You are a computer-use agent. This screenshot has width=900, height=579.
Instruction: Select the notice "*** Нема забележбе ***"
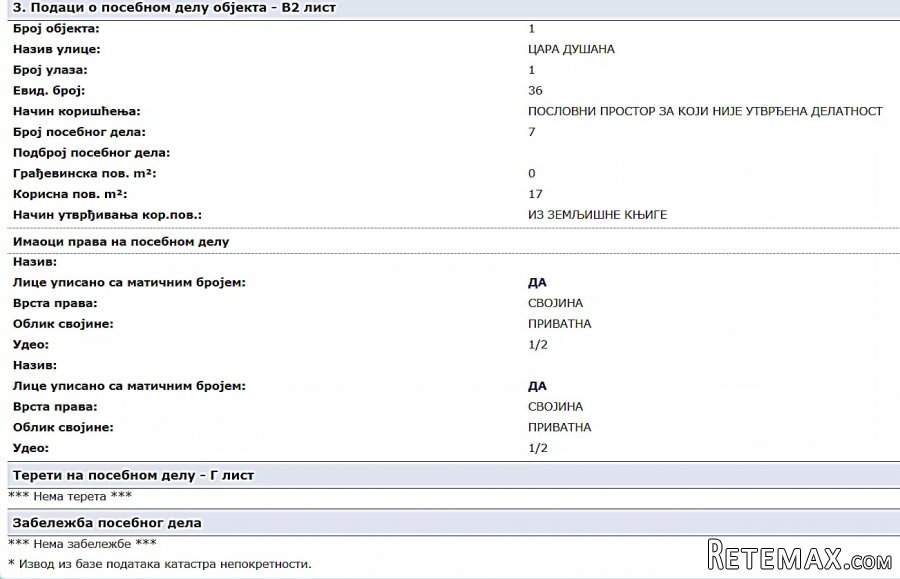click(82, 543)
